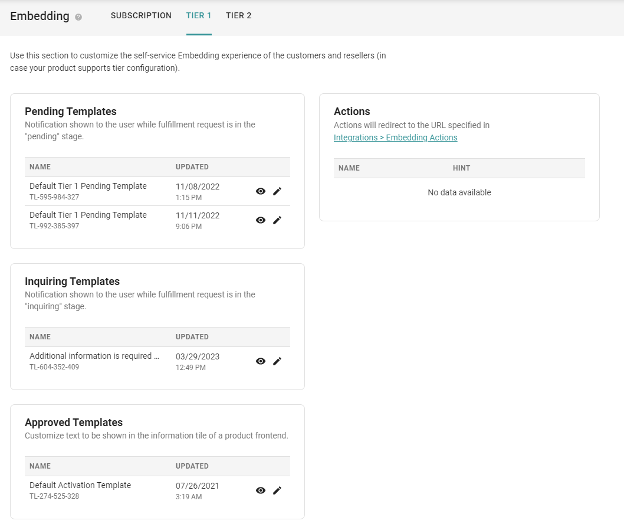Edit the pending template updated 11/08/2022
The image size is (624, 528).
coord(277,191)
